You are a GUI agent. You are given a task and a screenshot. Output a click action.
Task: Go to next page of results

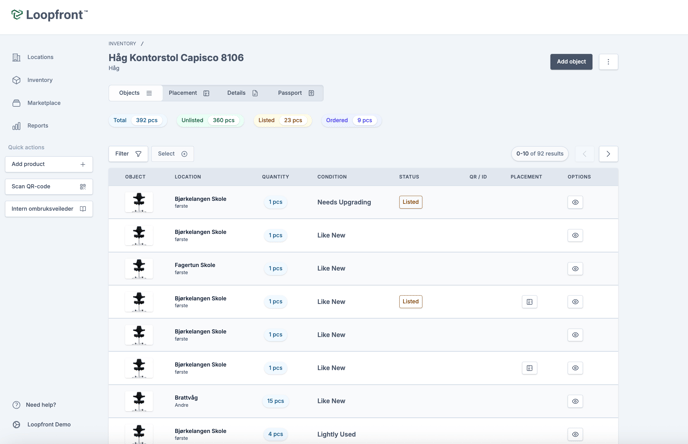tap(608, 154)
